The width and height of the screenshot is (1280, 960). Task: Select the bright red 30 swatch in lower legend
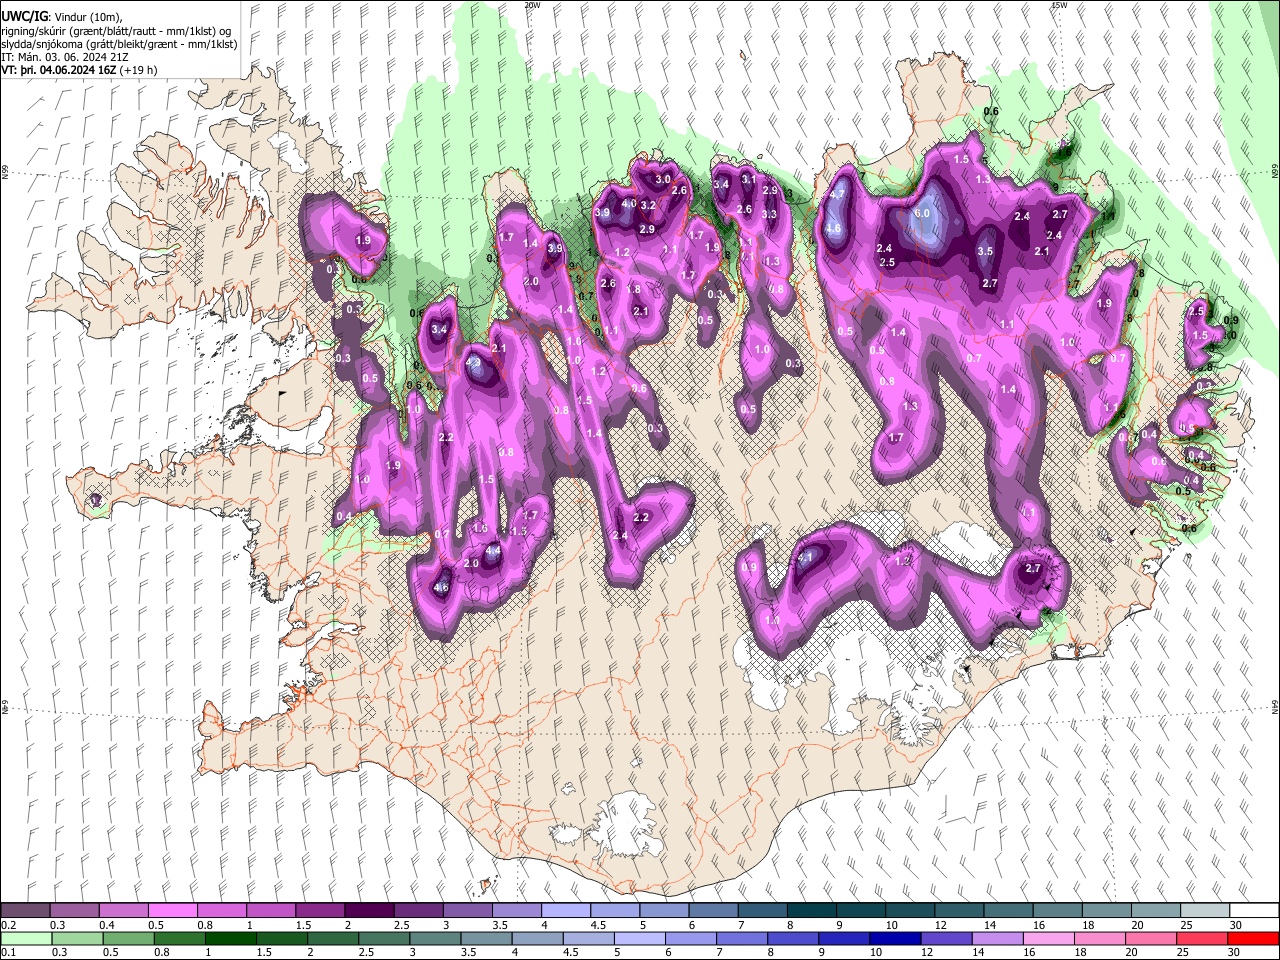1253,938
